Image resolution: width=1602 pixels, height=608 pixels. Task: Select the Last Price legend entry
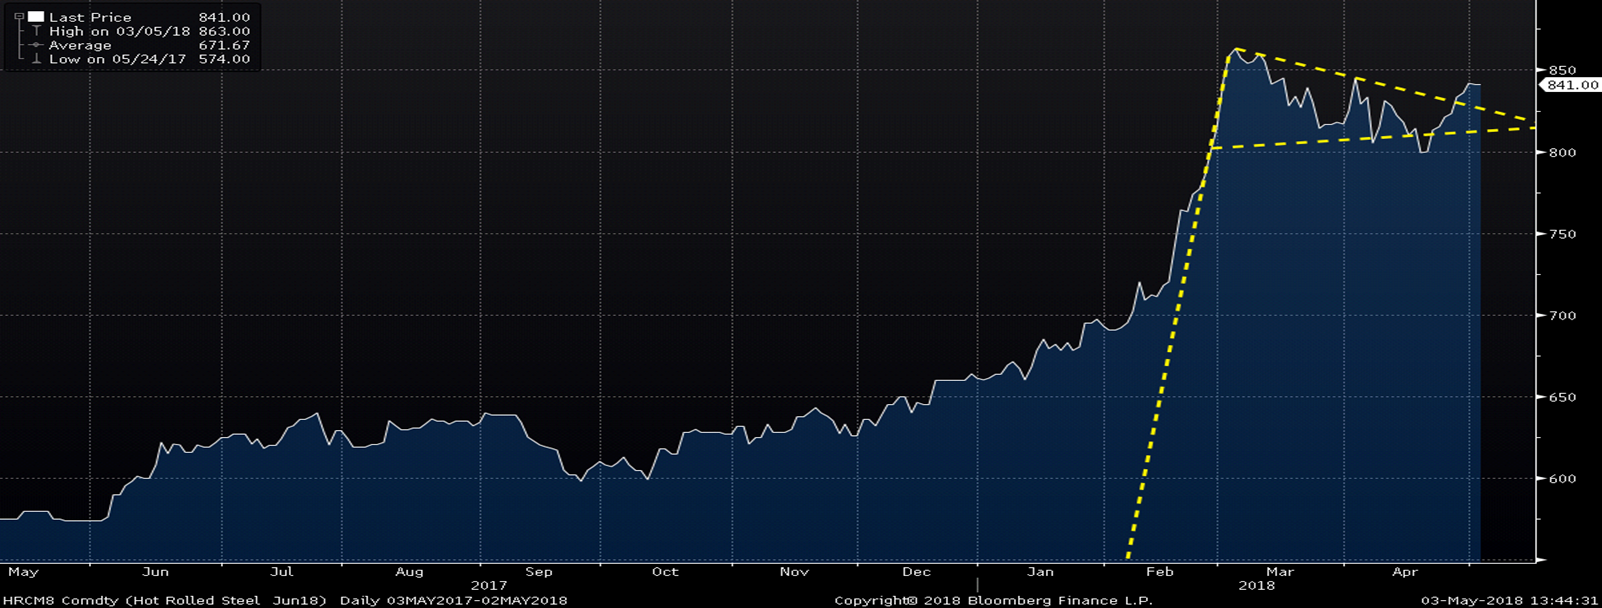point(90,17)
